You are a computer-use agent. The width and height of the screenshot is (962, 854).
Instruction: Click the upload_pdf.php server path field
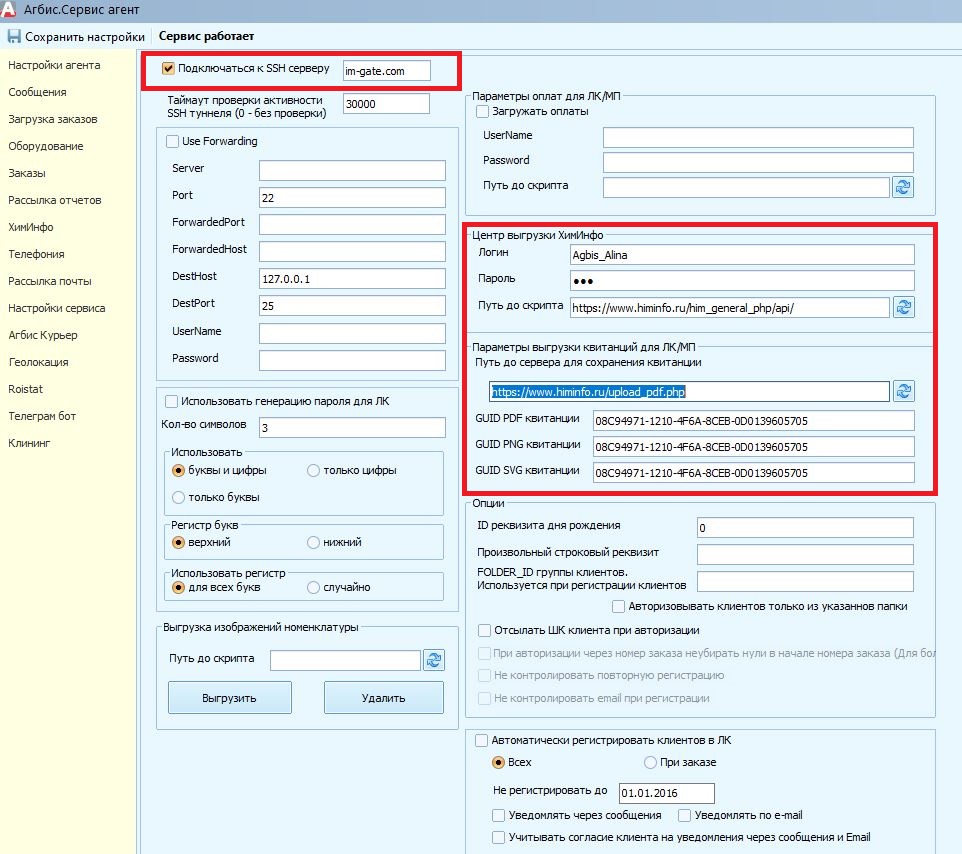[x=689, y=391]
